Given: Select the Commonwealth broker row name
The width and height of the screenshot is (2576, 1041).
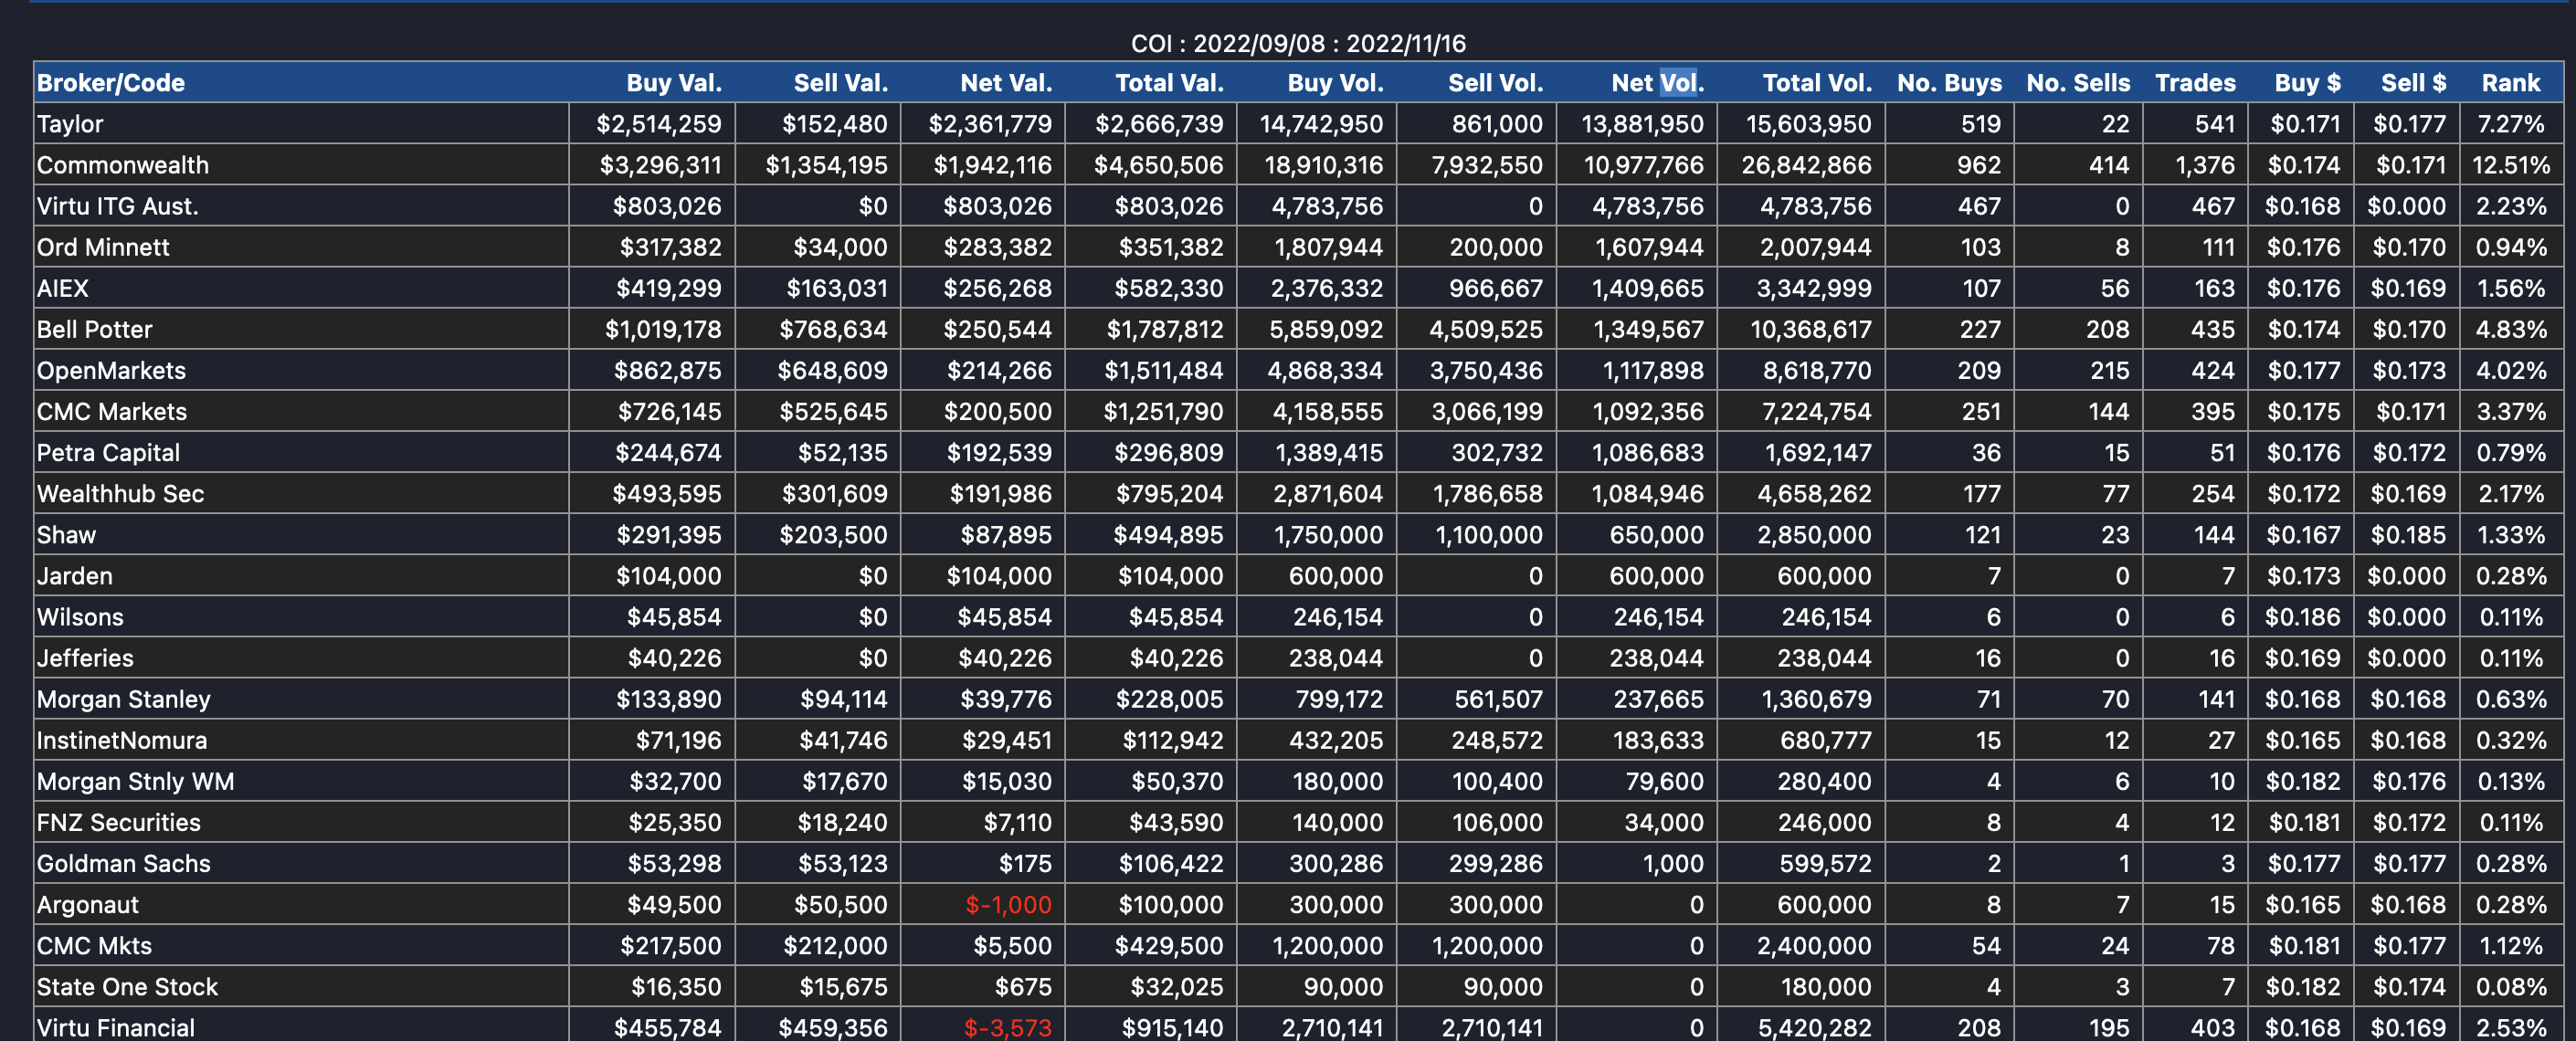Looking at the screenshot, I should 123,165.
